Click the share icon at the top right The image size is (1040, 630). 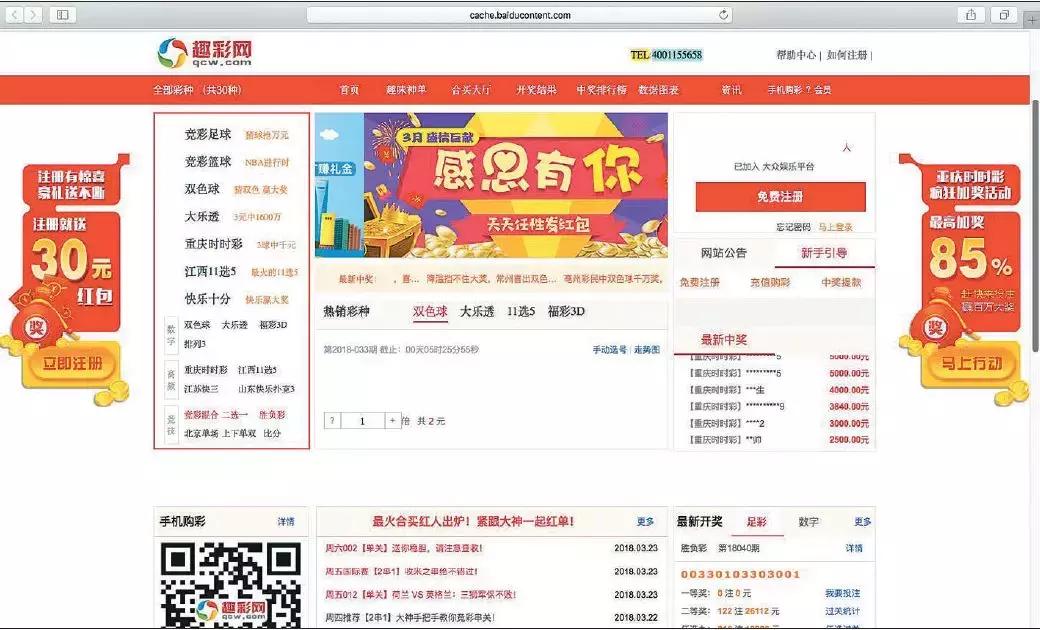point(969,14)
